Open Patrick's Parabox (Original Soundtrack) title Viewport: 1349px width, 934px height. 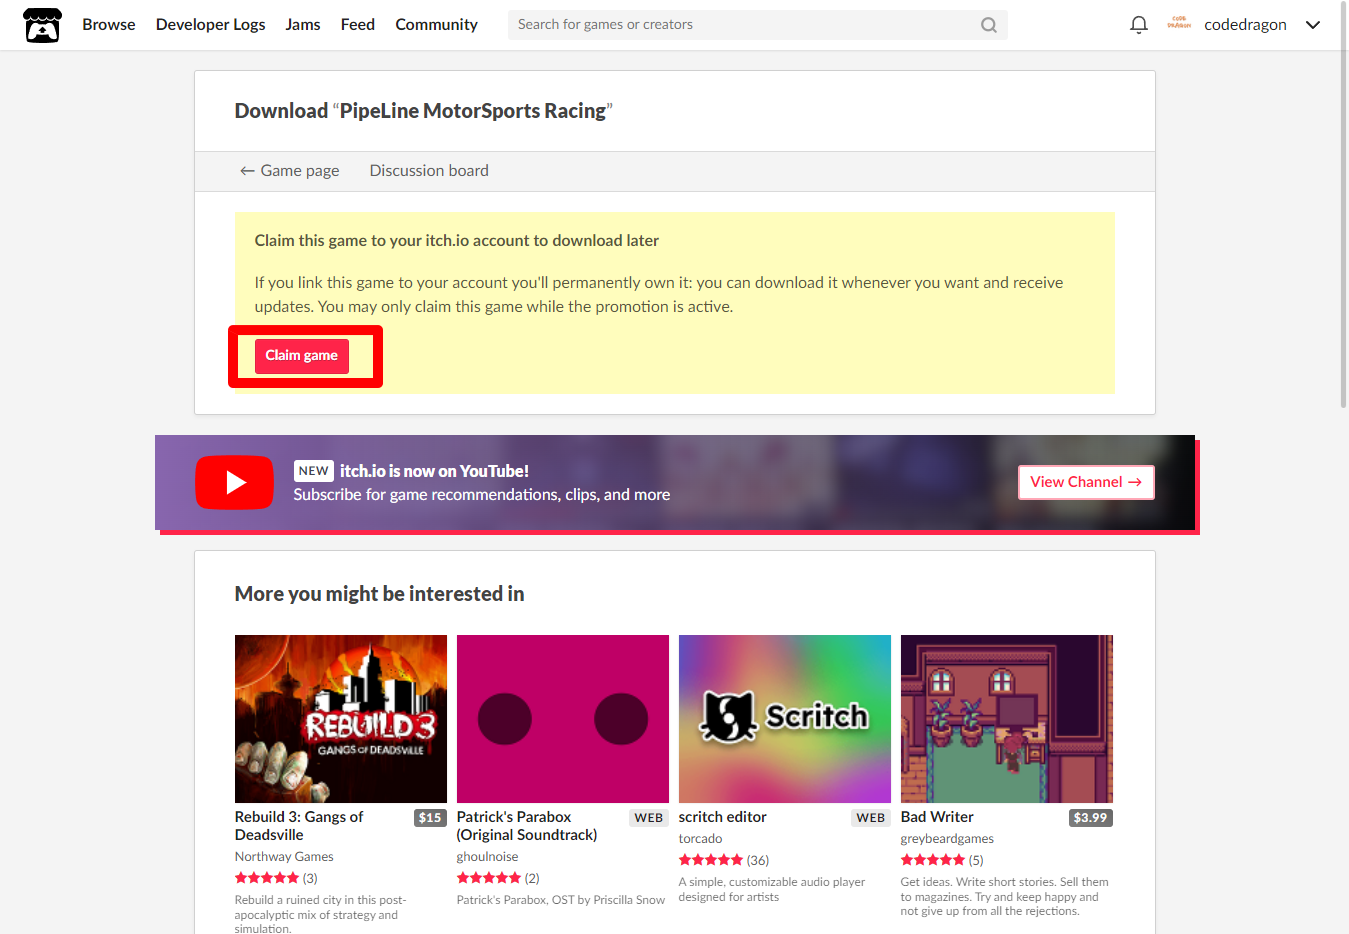(527, 826)
